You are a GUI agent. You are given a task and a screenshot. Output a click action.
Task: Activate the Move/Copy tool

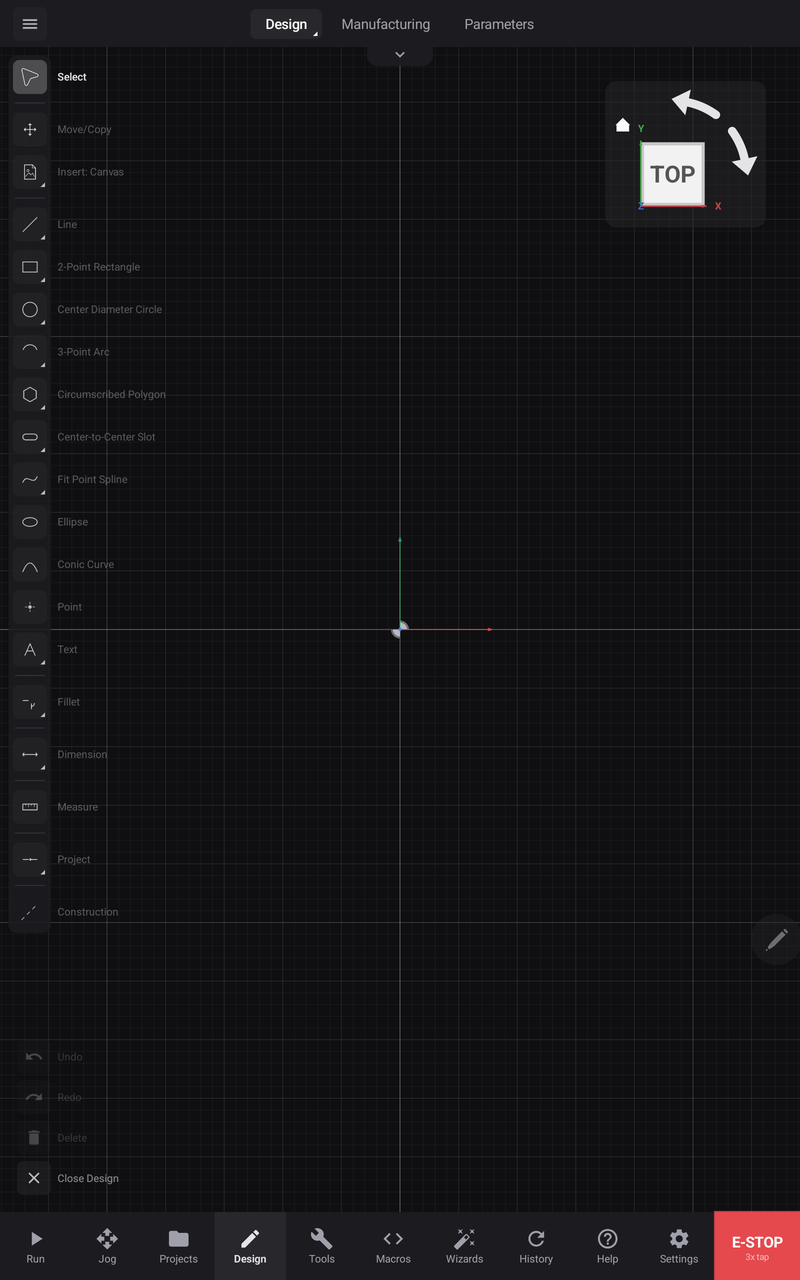[x=30, y=129]
